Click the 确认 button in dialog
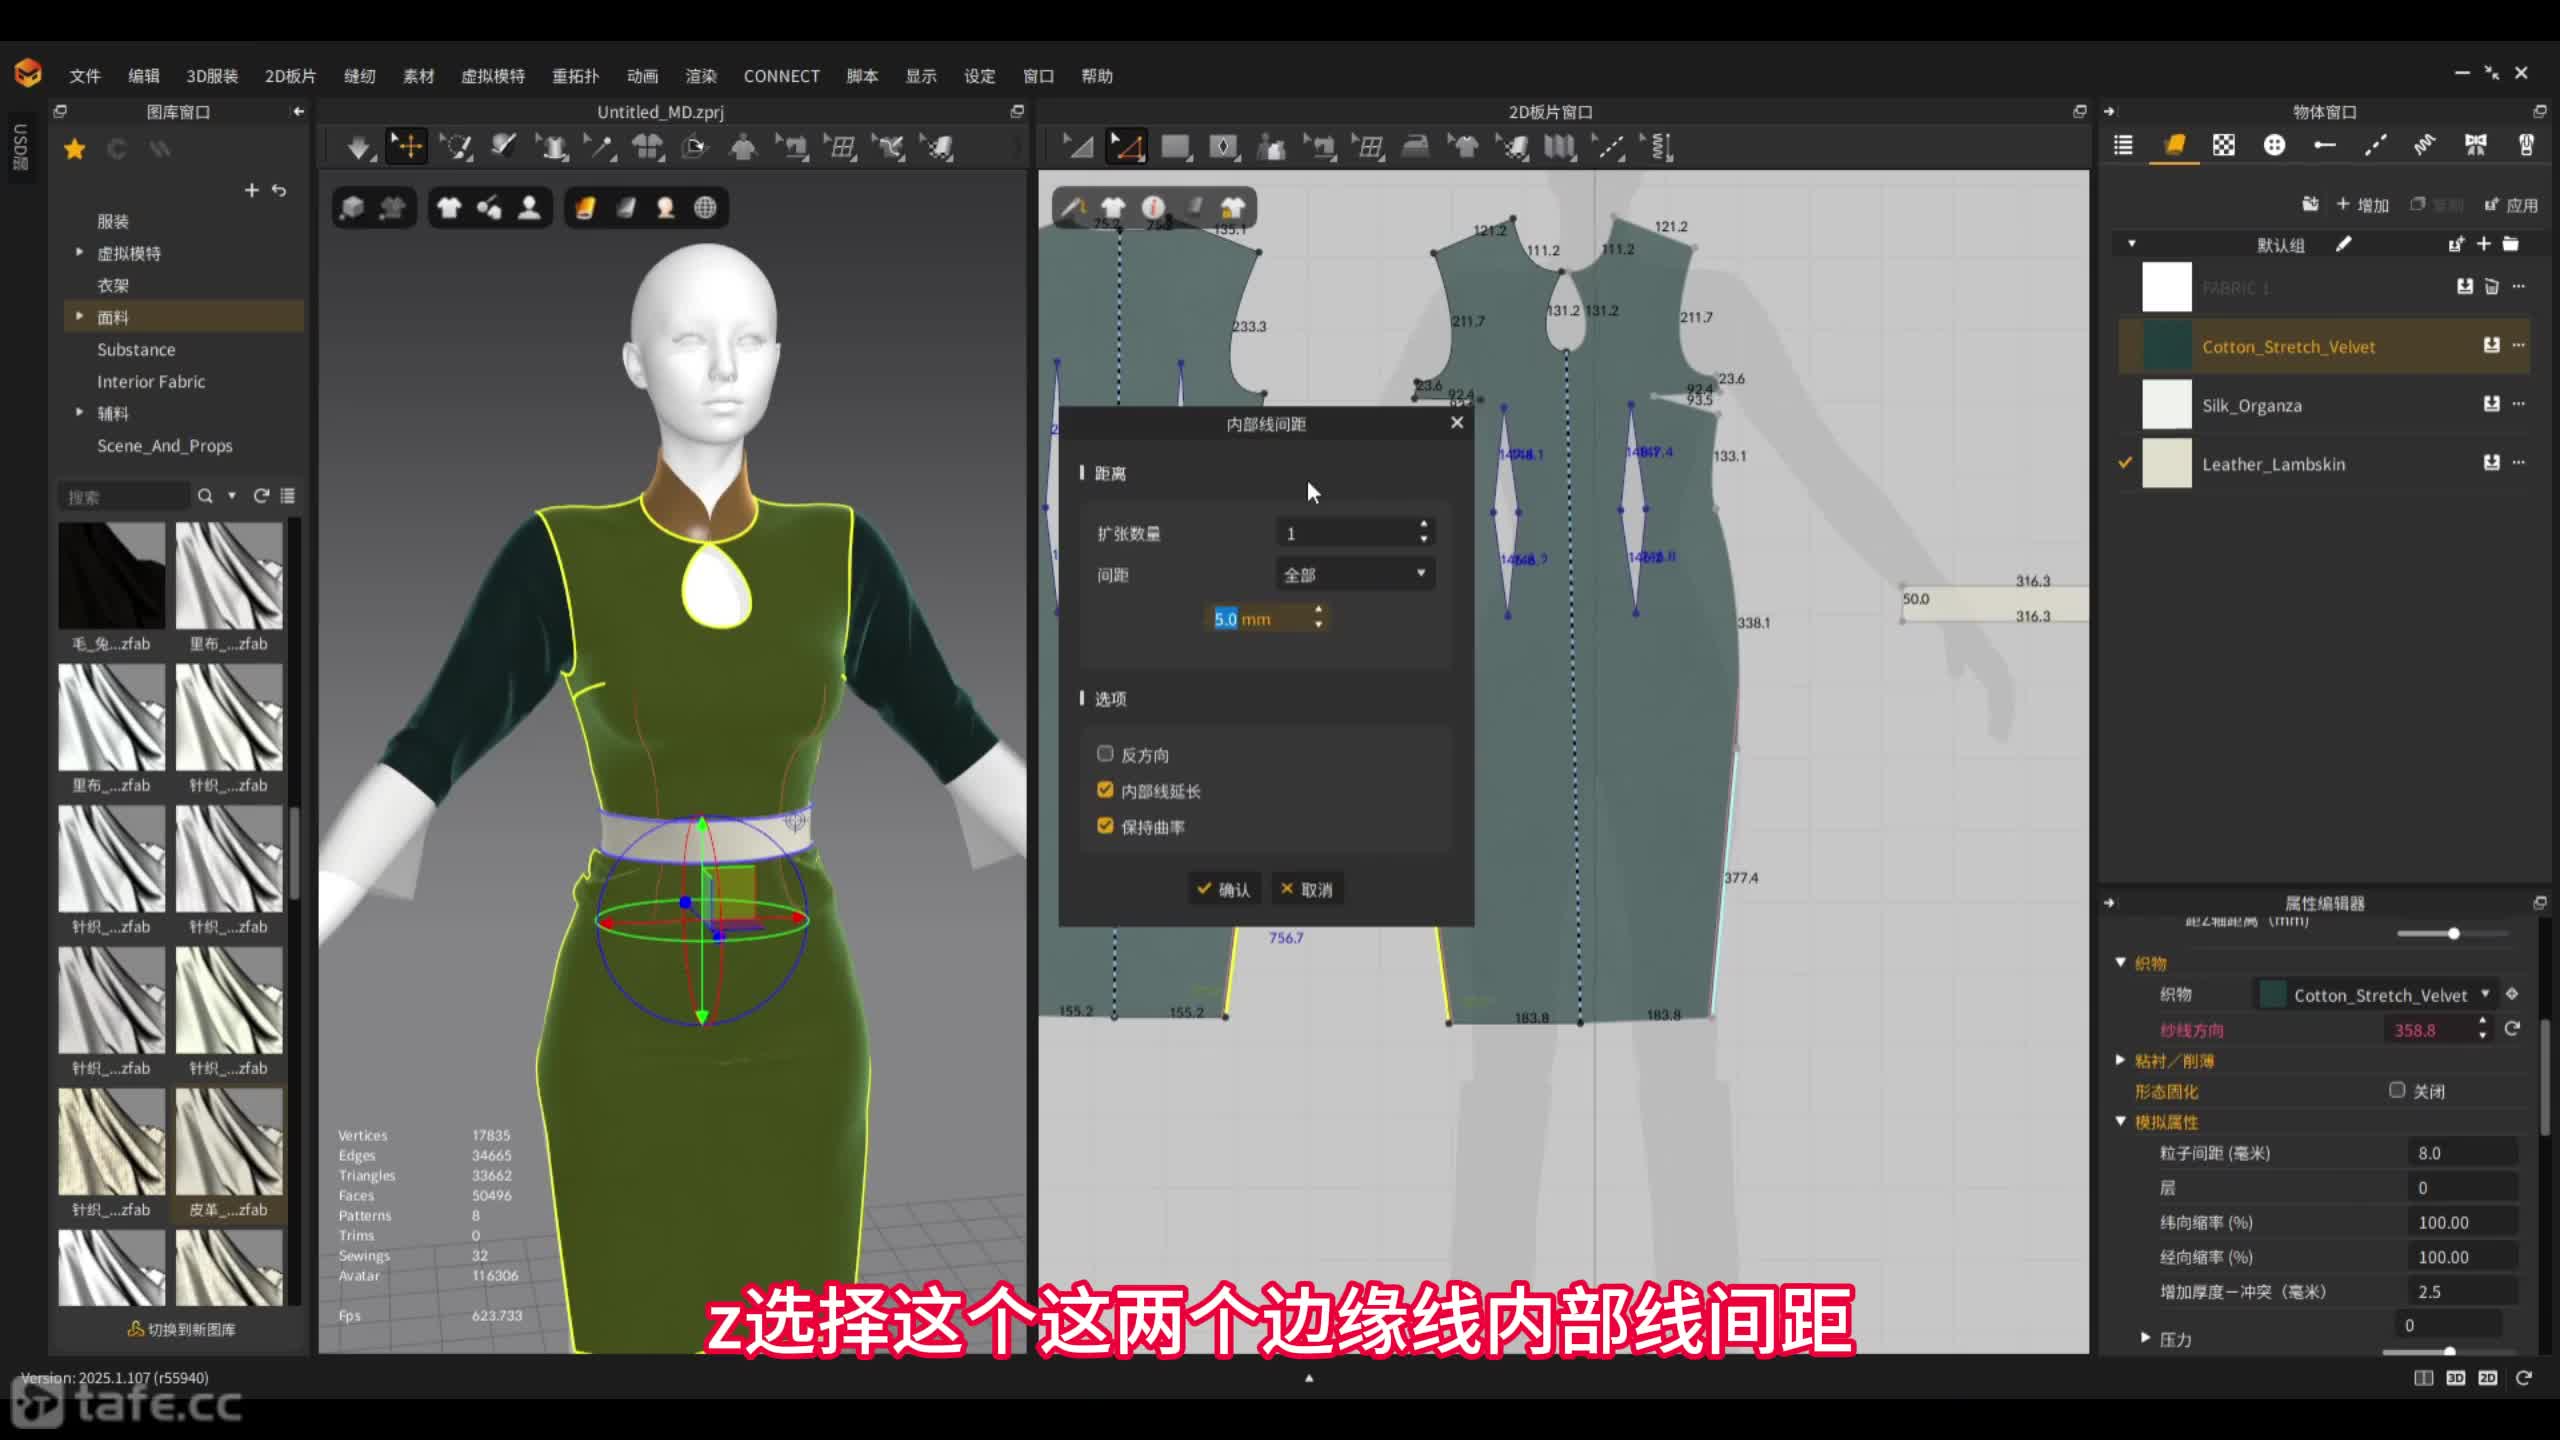 [1223, 889]
